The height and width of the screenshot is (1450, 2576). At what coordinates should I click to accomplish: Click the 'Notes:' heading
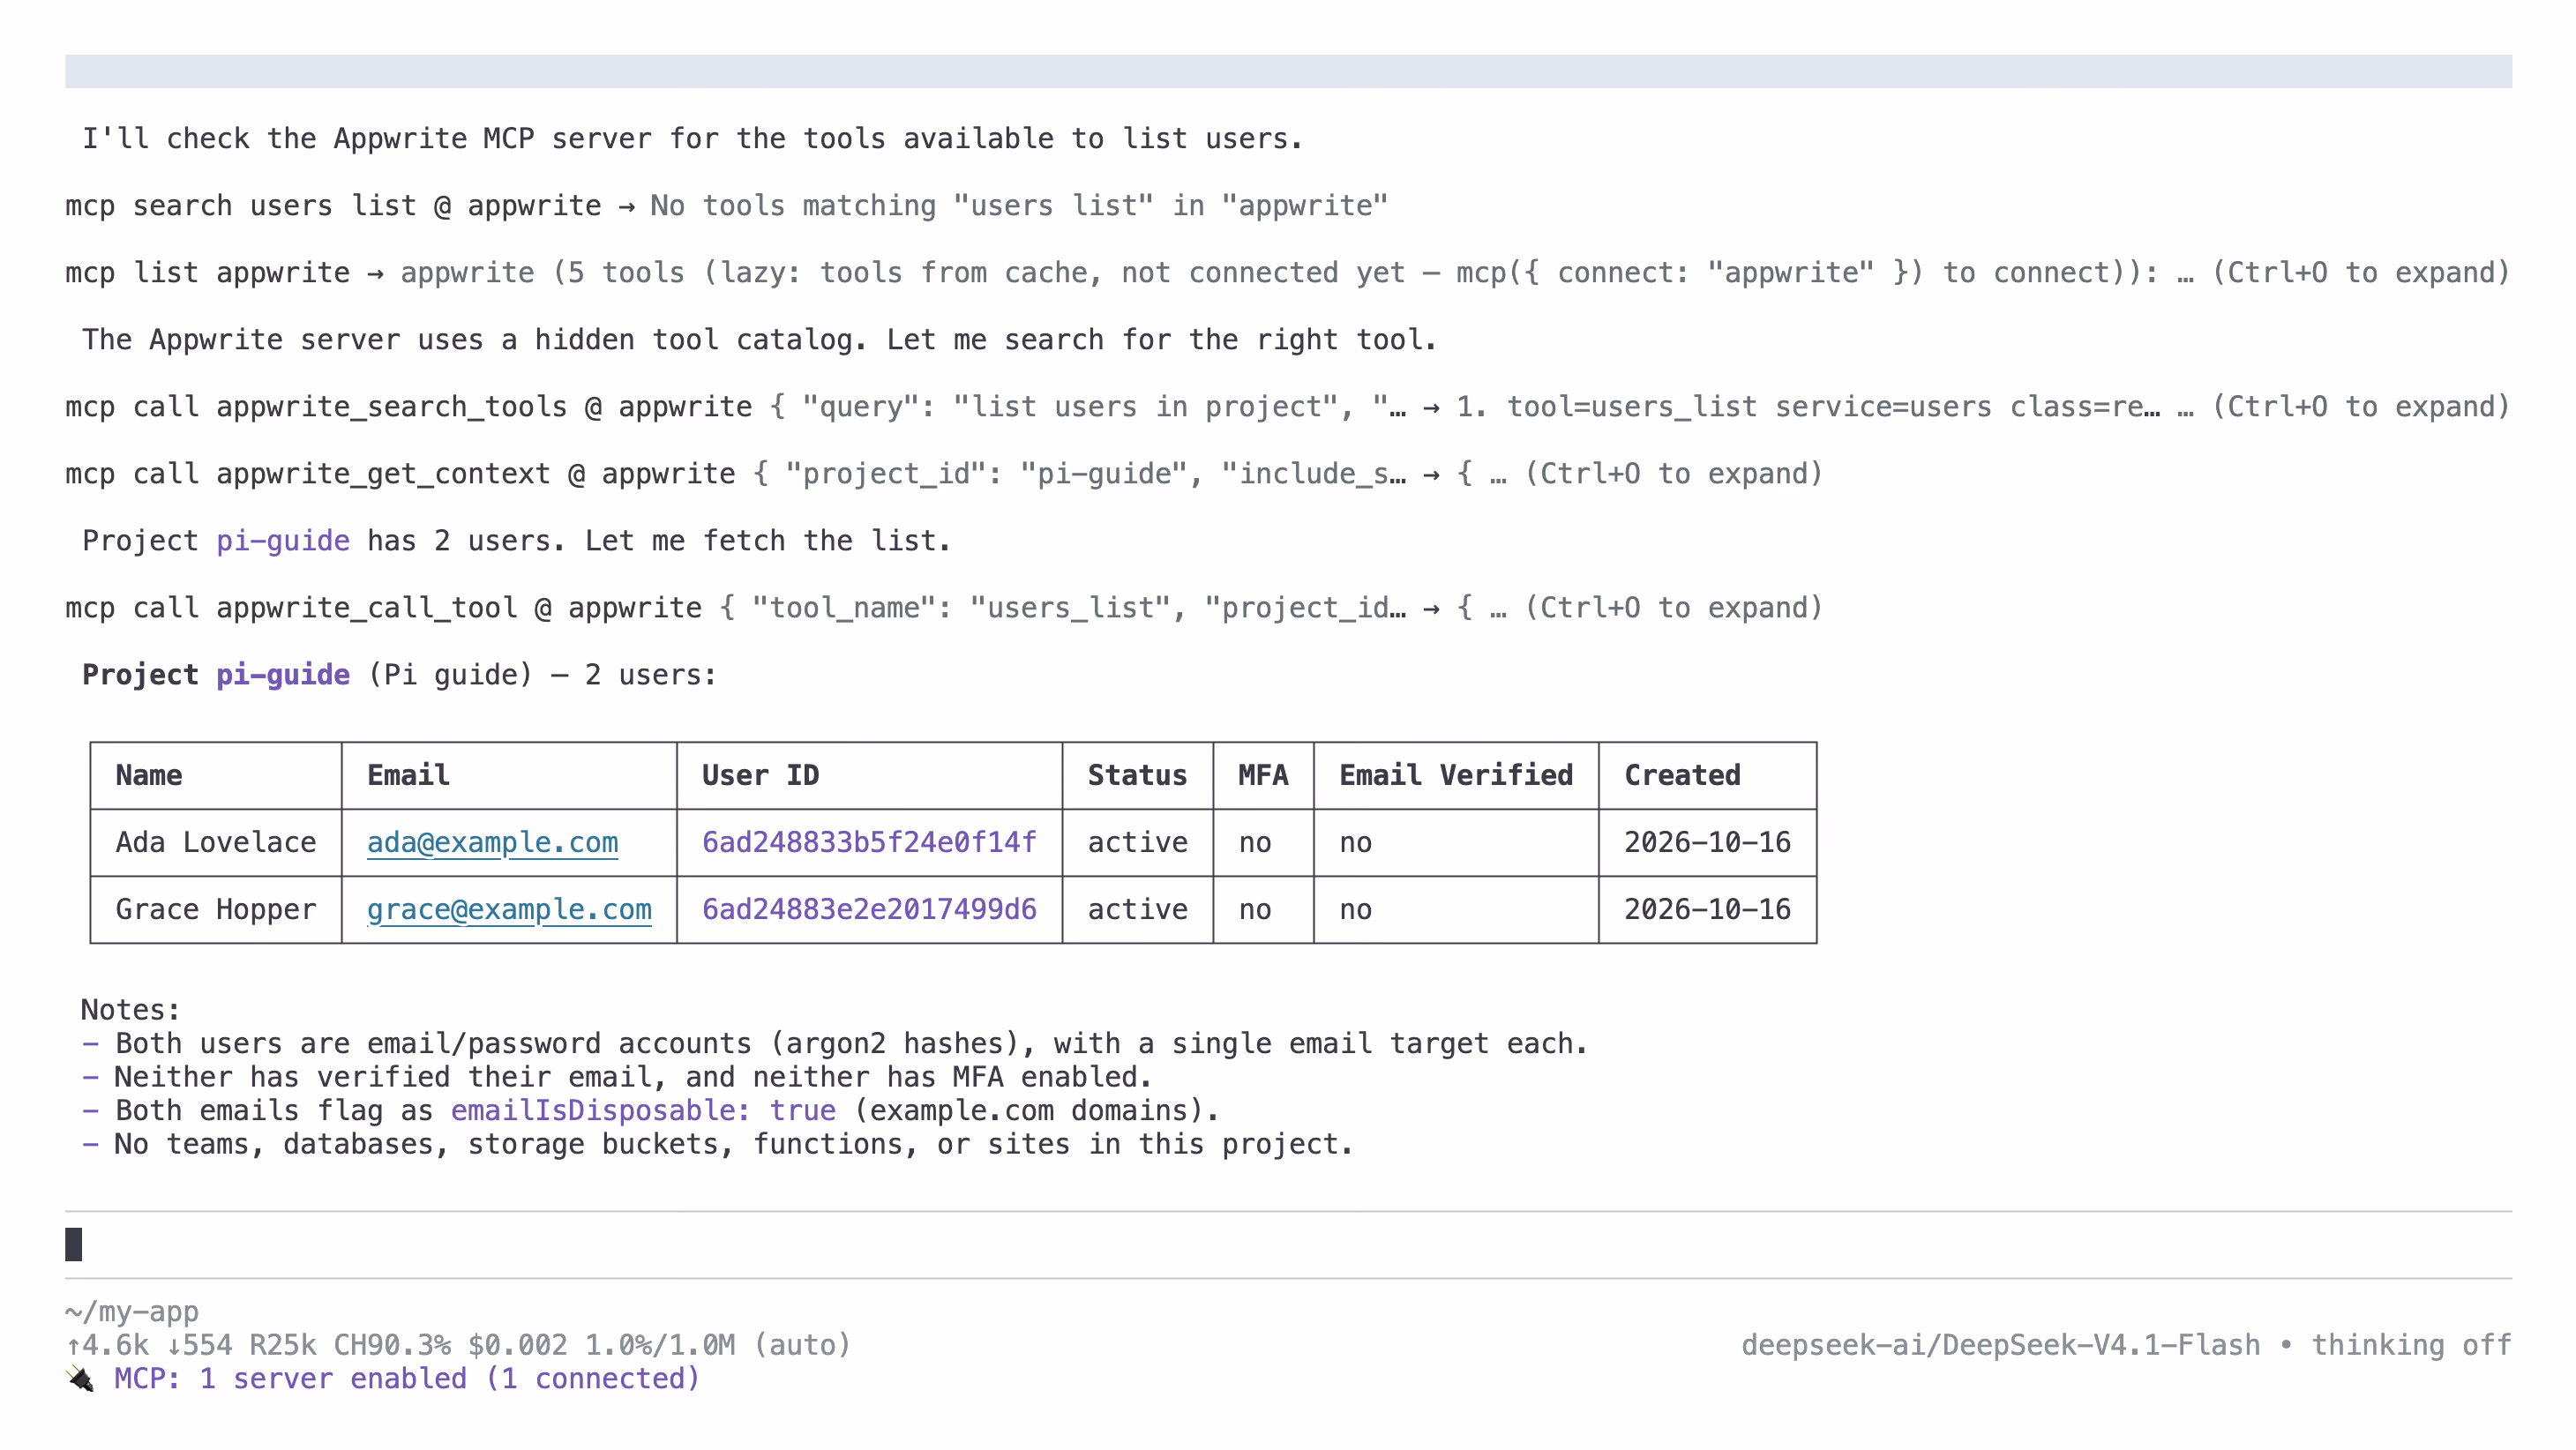click(x=130, y=1010)
